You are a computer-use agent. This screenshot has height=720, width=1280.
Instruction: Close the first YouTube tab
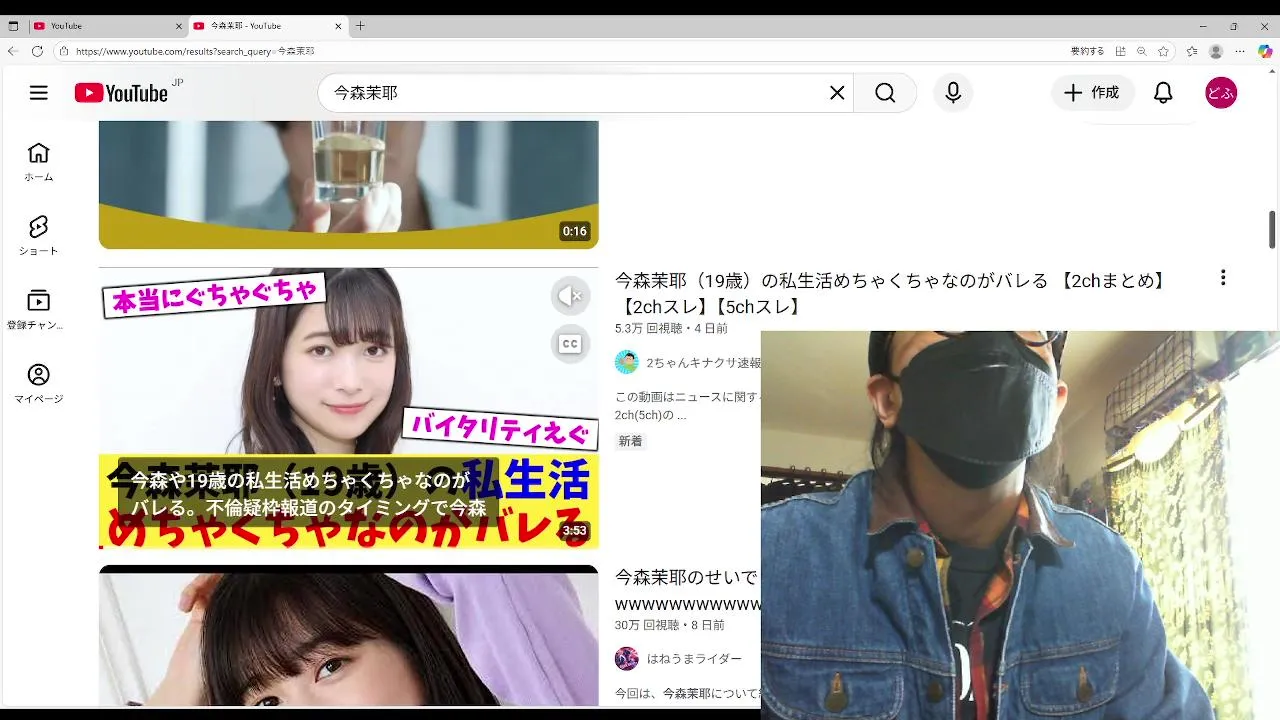(179, 26)
